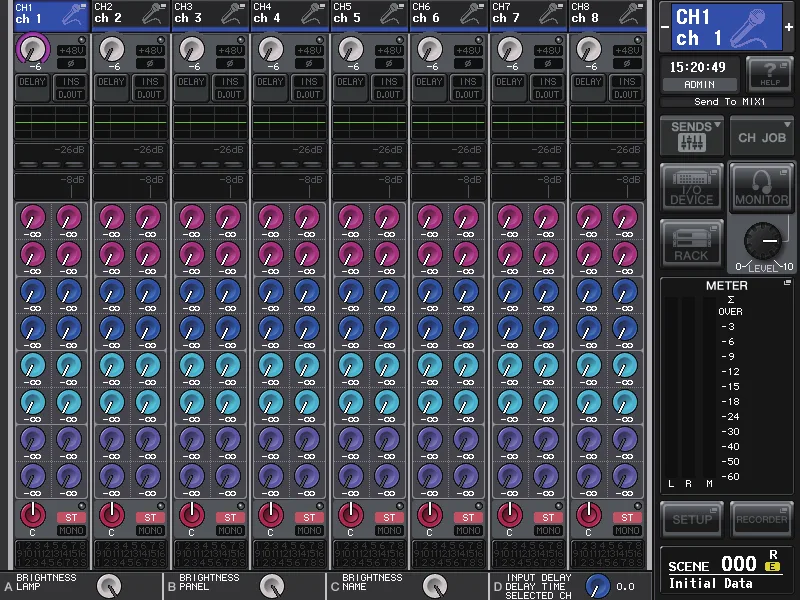This screenshot has height=600, width=800.
Task: Click the ch 8 head amp gain knob
Action: click(589, 49)
